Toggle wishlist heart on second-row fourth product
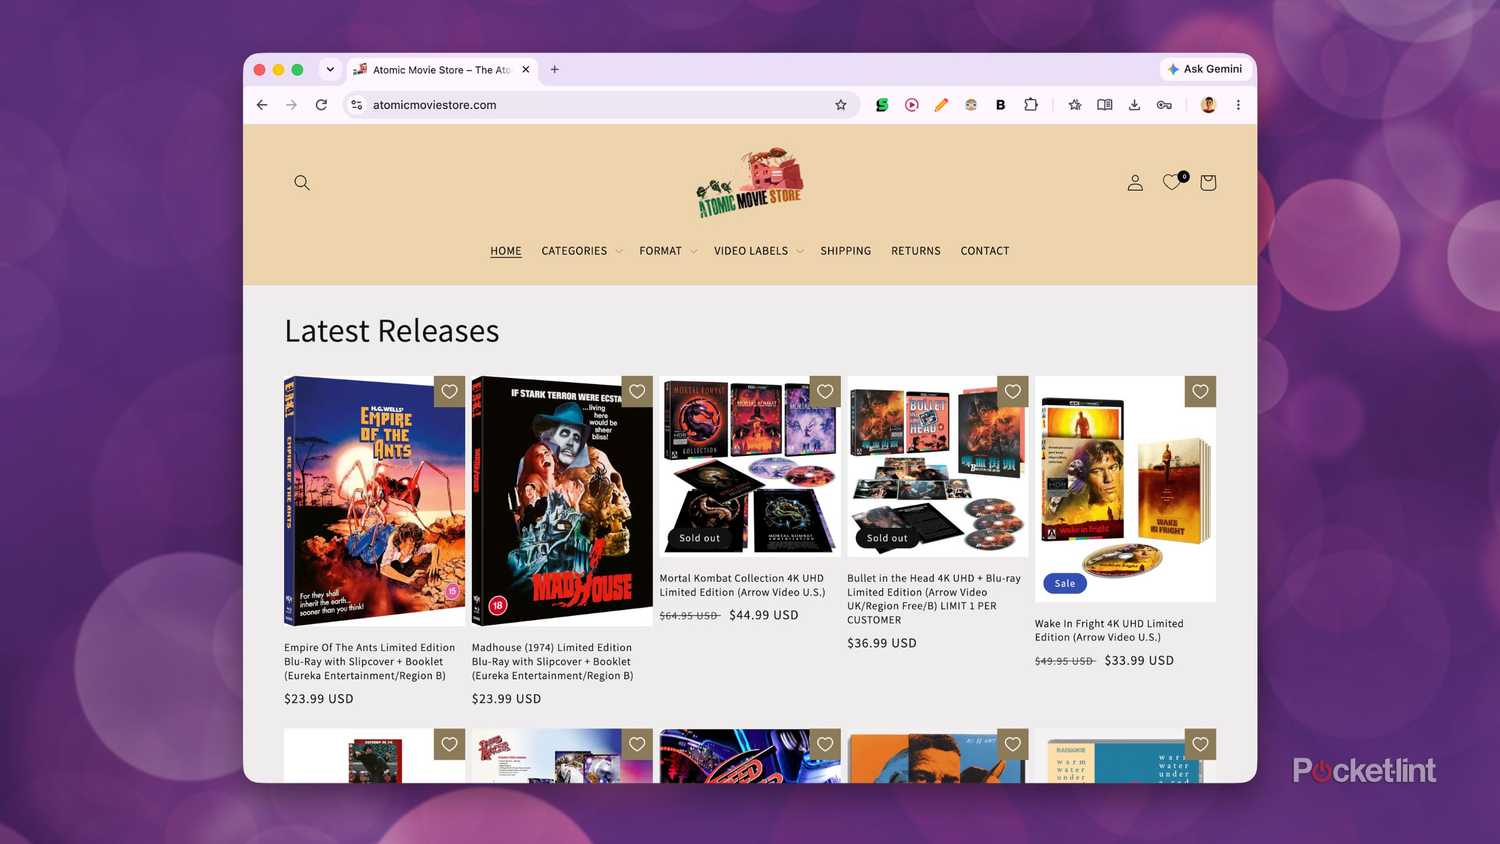This screenshot has height=844, width=1500. coord(1013,744)
